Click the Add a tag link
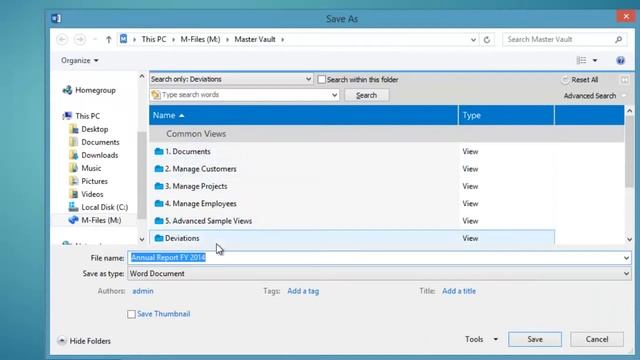Viewport: 640px width, 360px height. tap(303, 291)
